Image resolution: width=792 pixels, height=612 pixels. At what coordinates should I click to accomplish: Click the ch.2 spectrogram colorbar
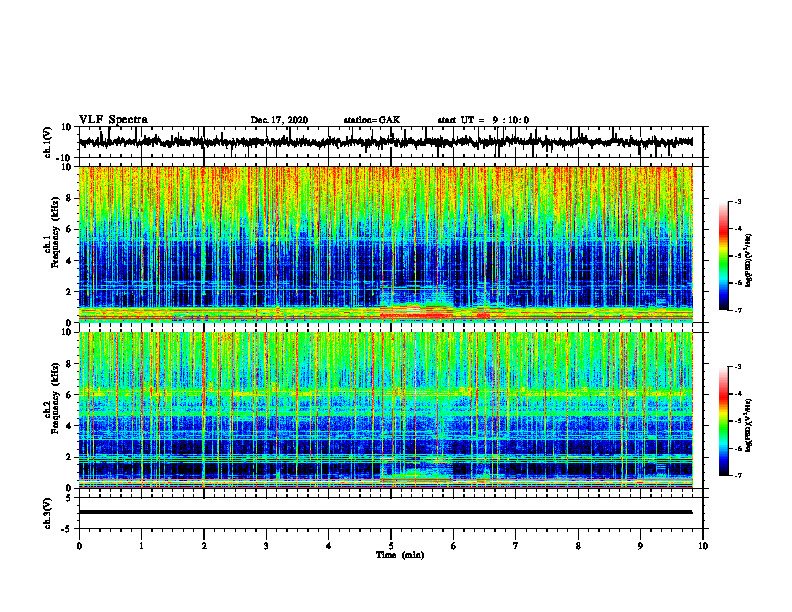[723, 421]
